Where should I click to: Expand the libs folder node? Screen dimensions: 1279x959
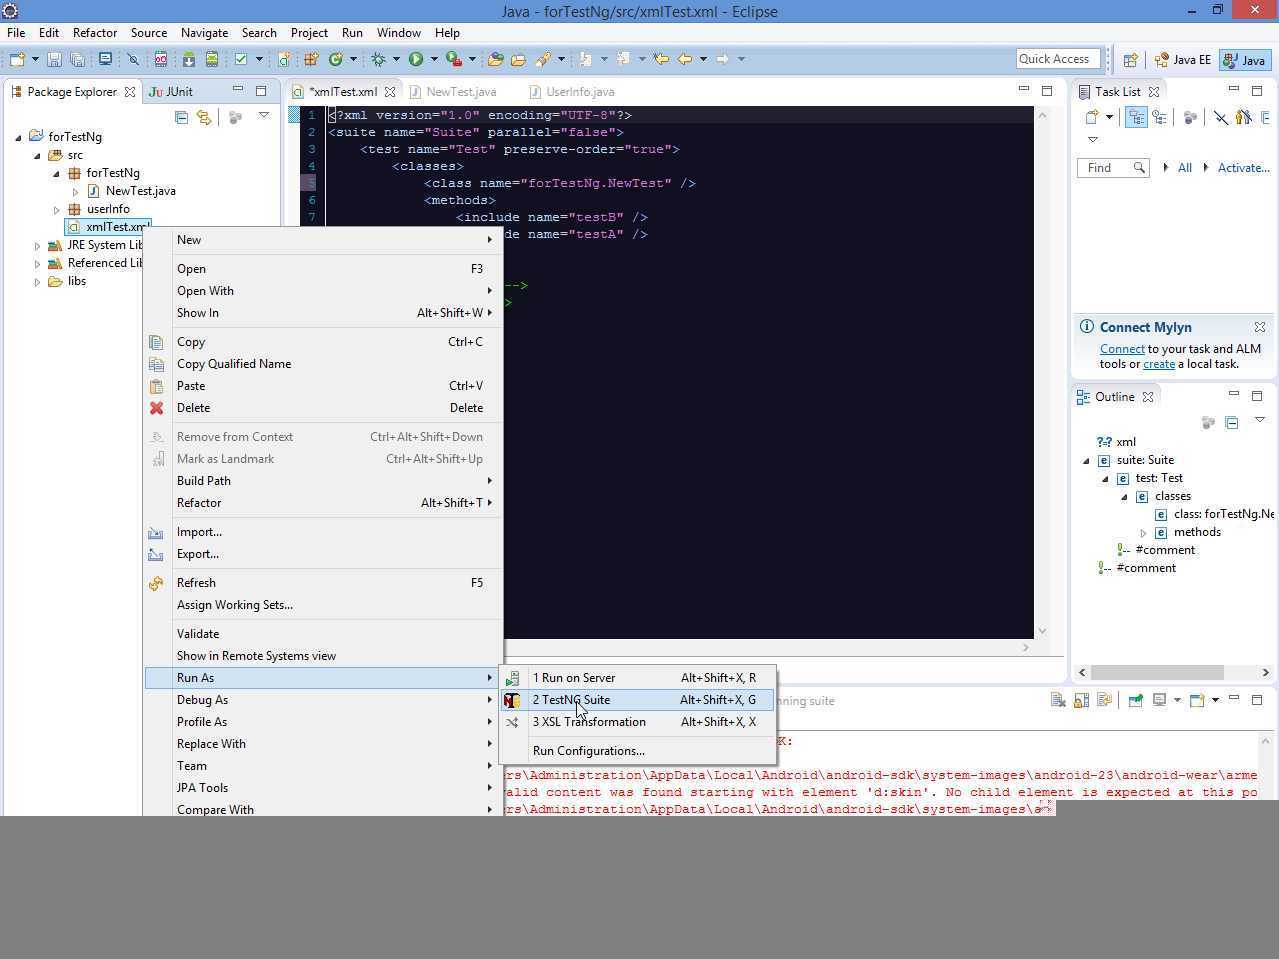(37, 281)
